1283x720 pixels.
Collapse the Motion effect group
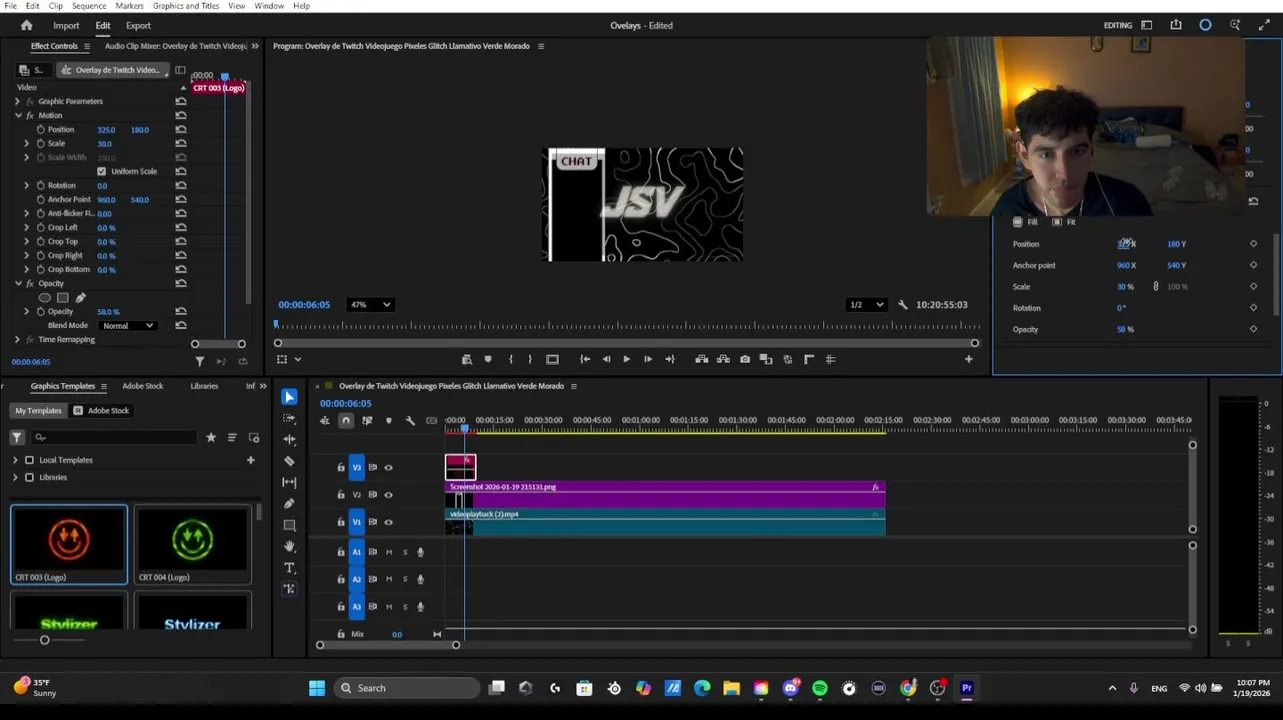point(18,115)
